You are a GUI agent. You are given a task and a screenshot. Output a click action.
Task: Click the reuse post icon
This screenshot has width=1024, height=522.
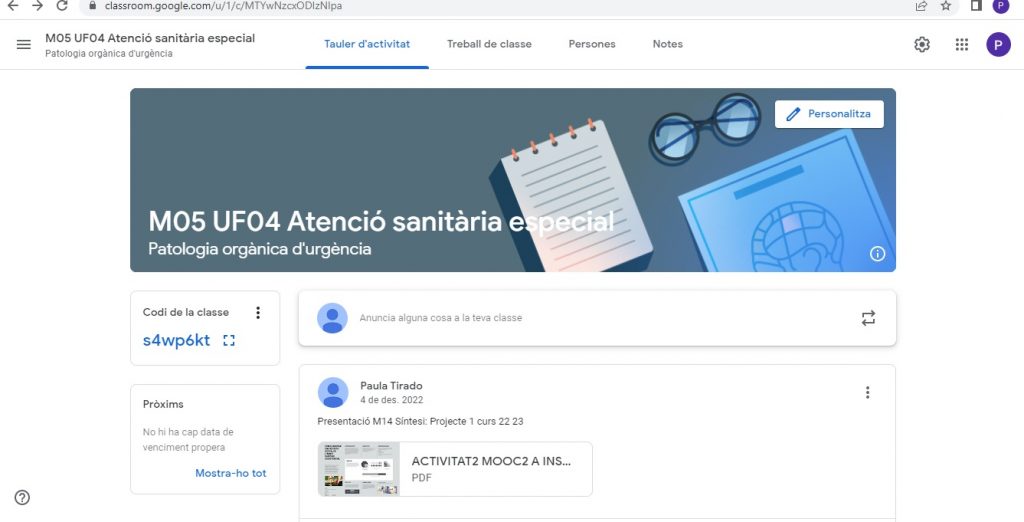point(867,318)
